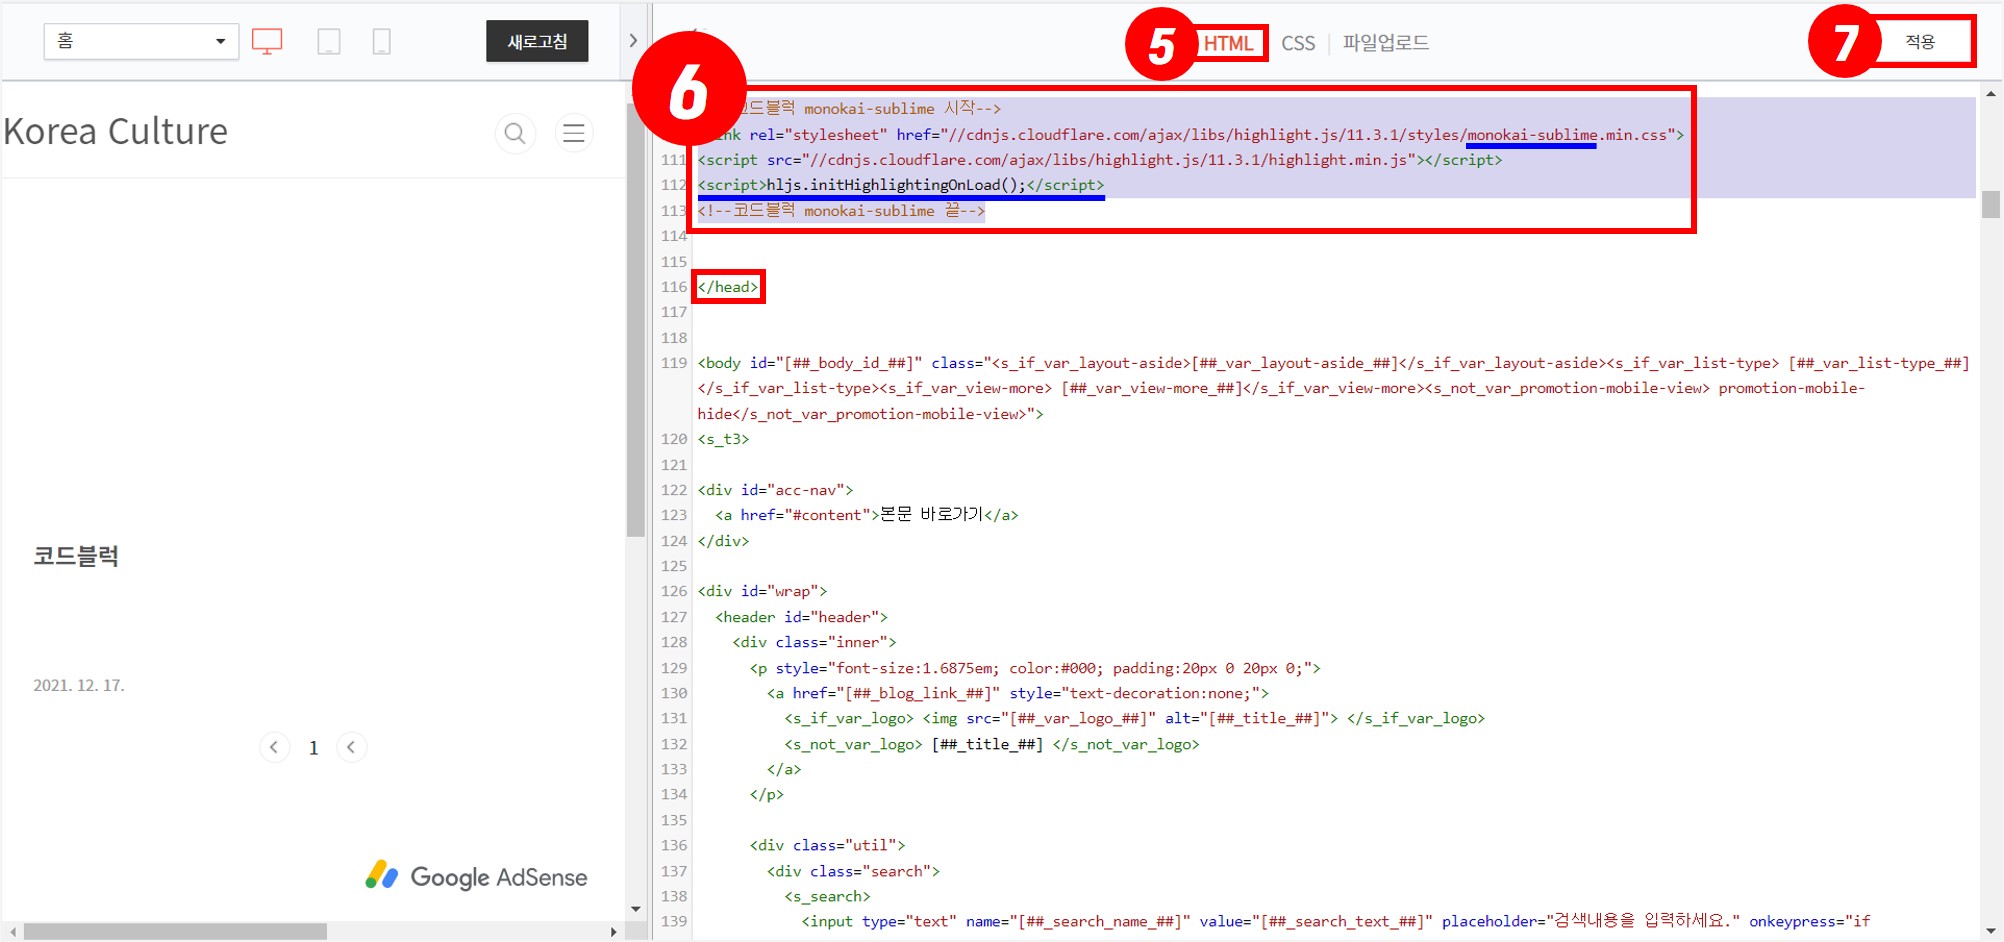Click the <header id="header"> line
This screenshot has height=942, width=2004.
tap(801, 617)
